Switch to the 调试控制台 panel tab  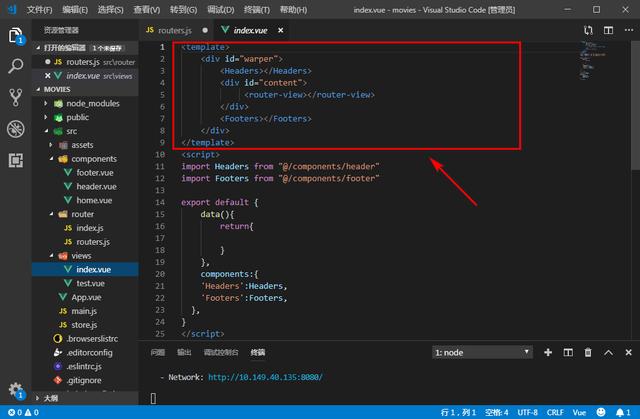(221, 352)
